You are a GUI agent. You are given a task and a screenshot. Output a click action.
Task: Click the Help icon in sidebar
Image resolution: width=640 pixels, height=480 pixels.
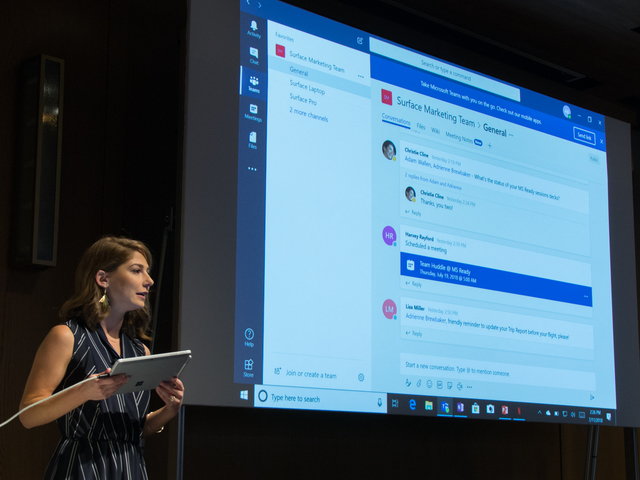[x=249, y=337]
